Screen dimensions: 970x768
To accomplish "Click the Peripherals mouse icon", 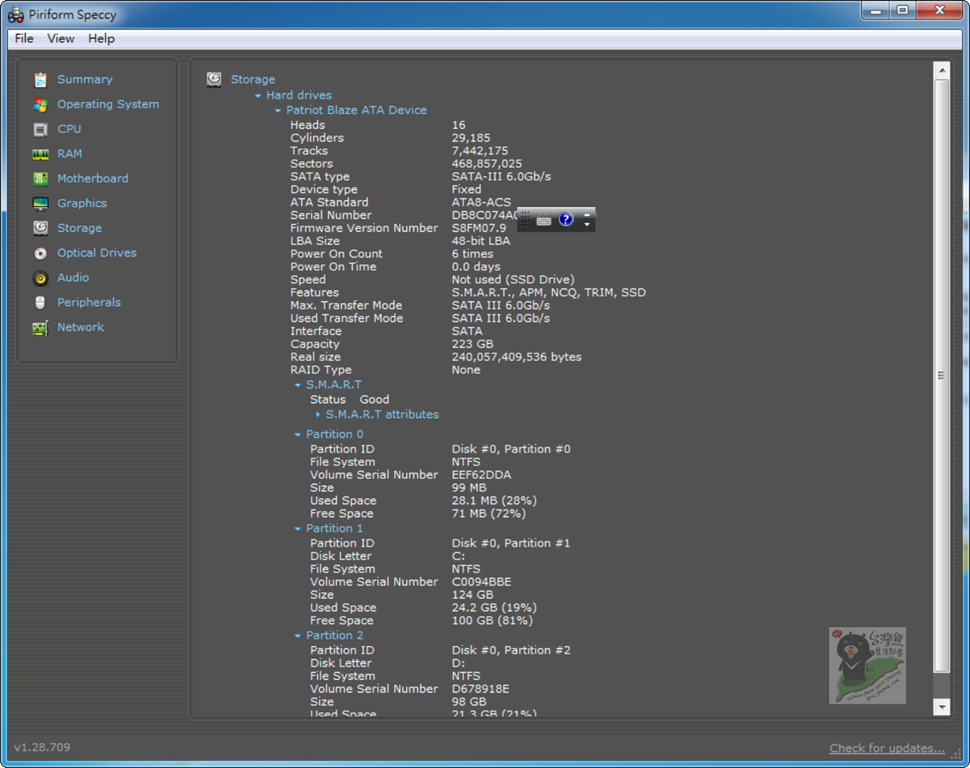I will [40, 303].
